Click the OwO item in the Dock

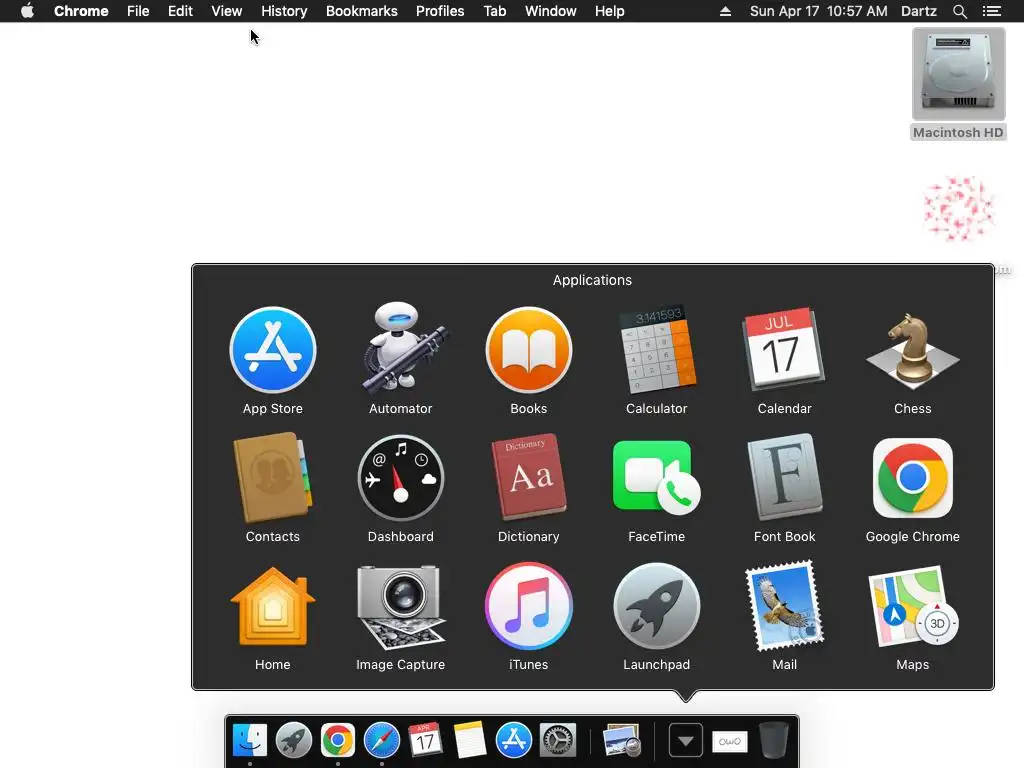click(729, 741)
